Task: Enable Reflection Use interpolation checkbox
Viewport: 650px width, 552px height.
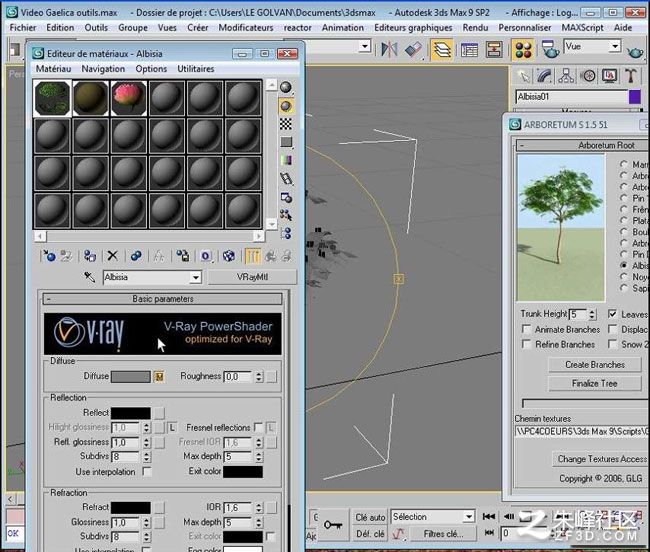Action: (x=147, y=472)
